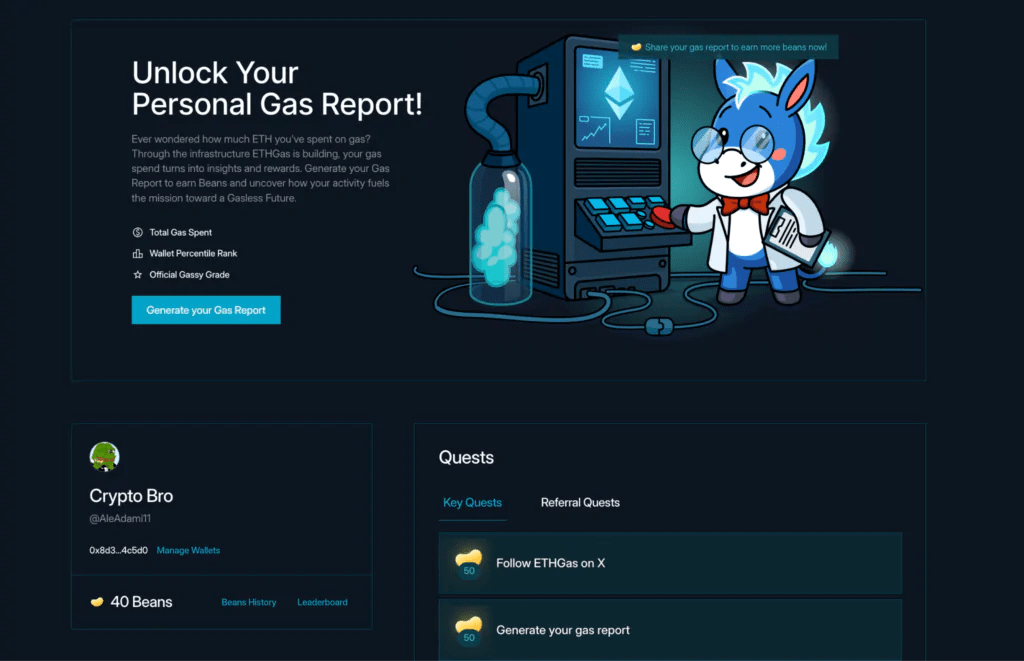This screenshot has width=1024, height=661.
Task: Click the Crypto Bro profile avatar
Action: tap(104, 456)
